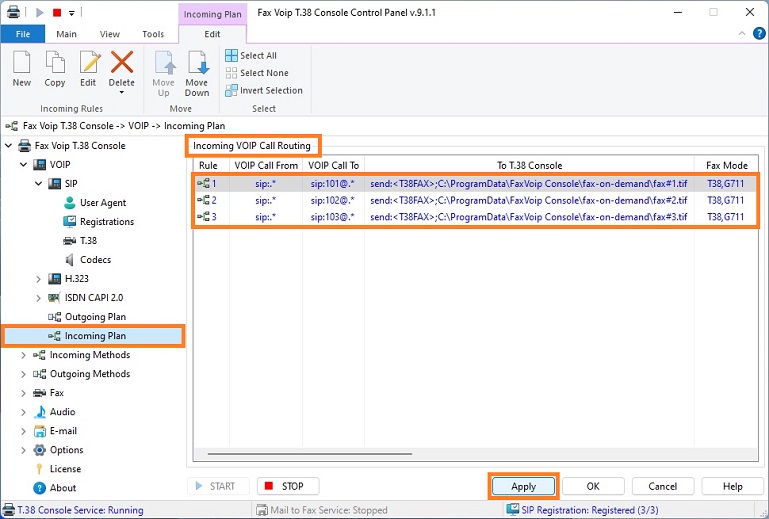Collapse the SIP tree node
Viewport: 769px width, 519px height.
(39, 183)
